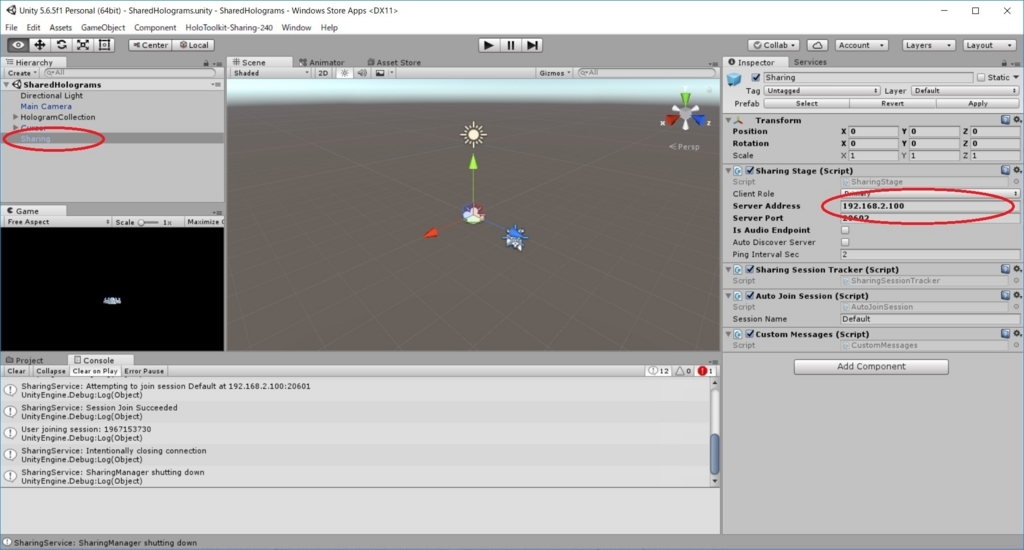Open the Free Aspect dropdown
1024x550 pixels.
point(57,222)
